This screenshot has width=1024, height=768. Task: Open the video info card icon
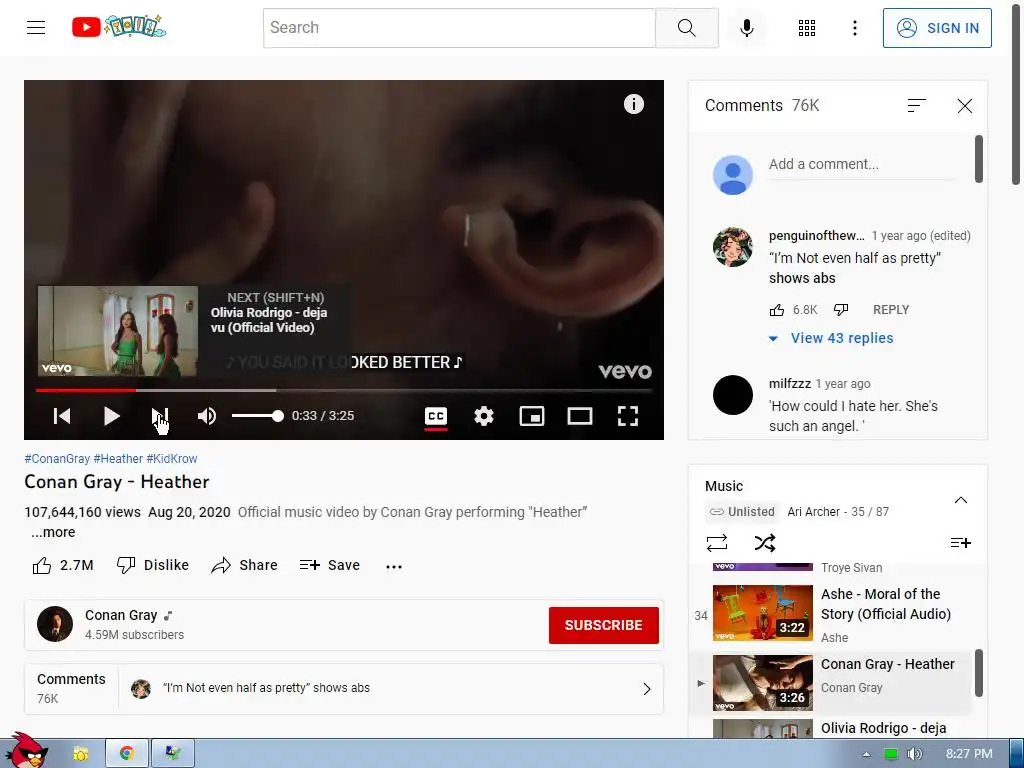(633, 104)
